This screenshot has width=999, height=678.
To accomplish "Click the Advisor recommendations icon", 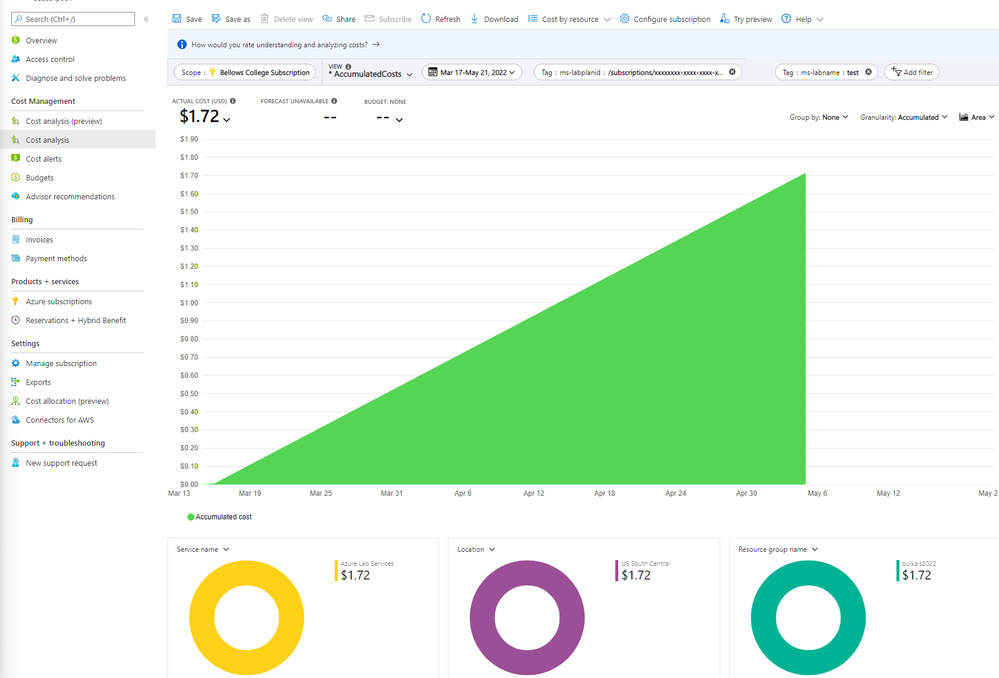I will tap(15, 196).
